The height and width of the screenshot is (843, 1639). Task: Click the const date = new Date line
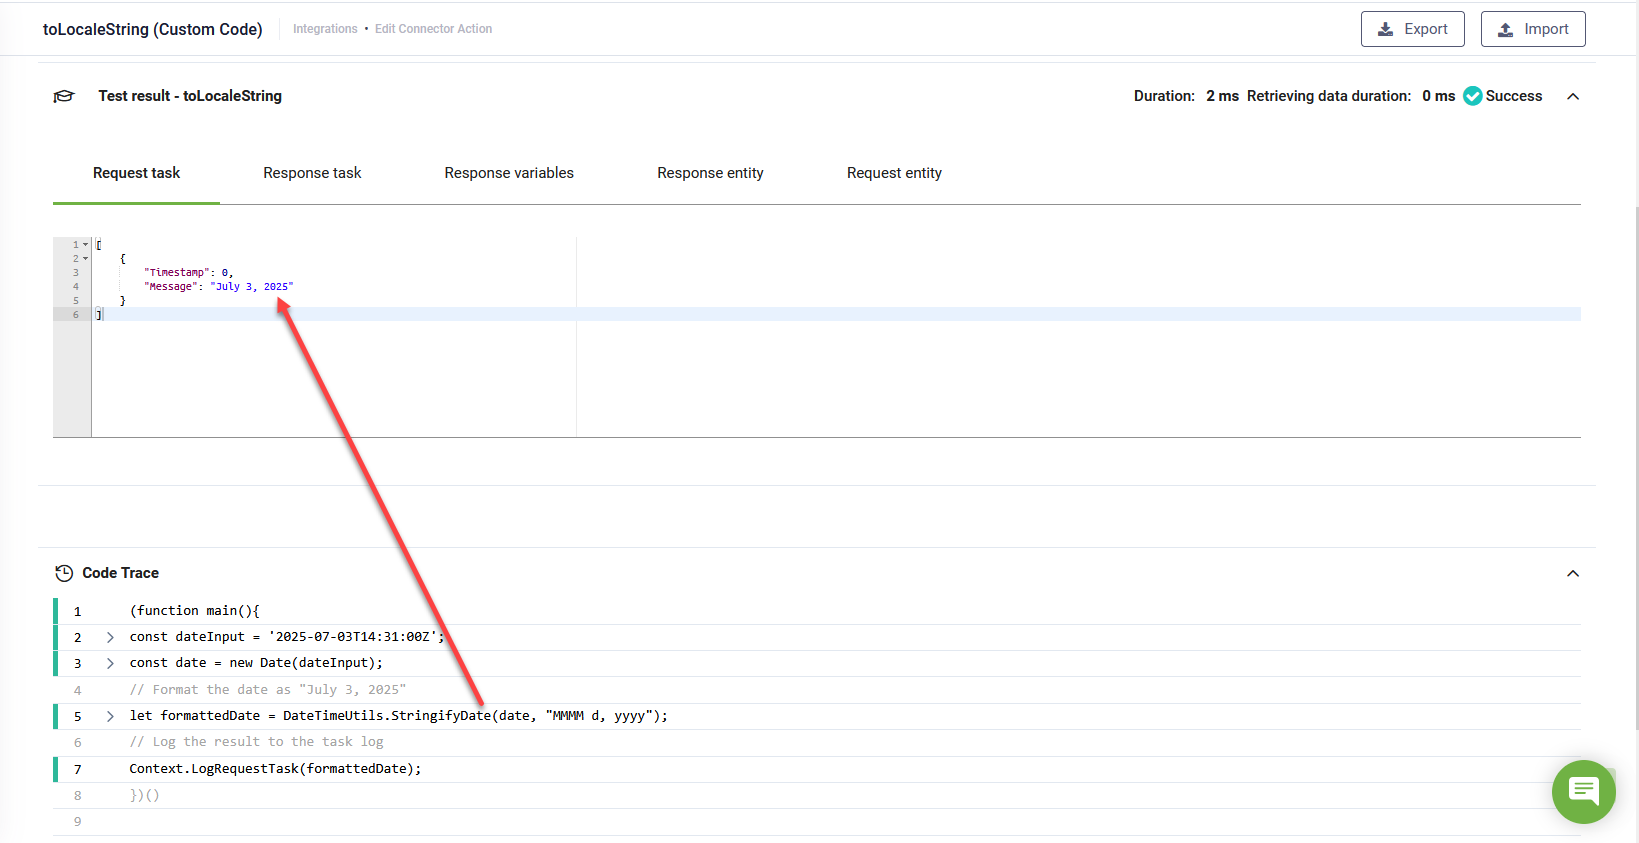point(256,663)
